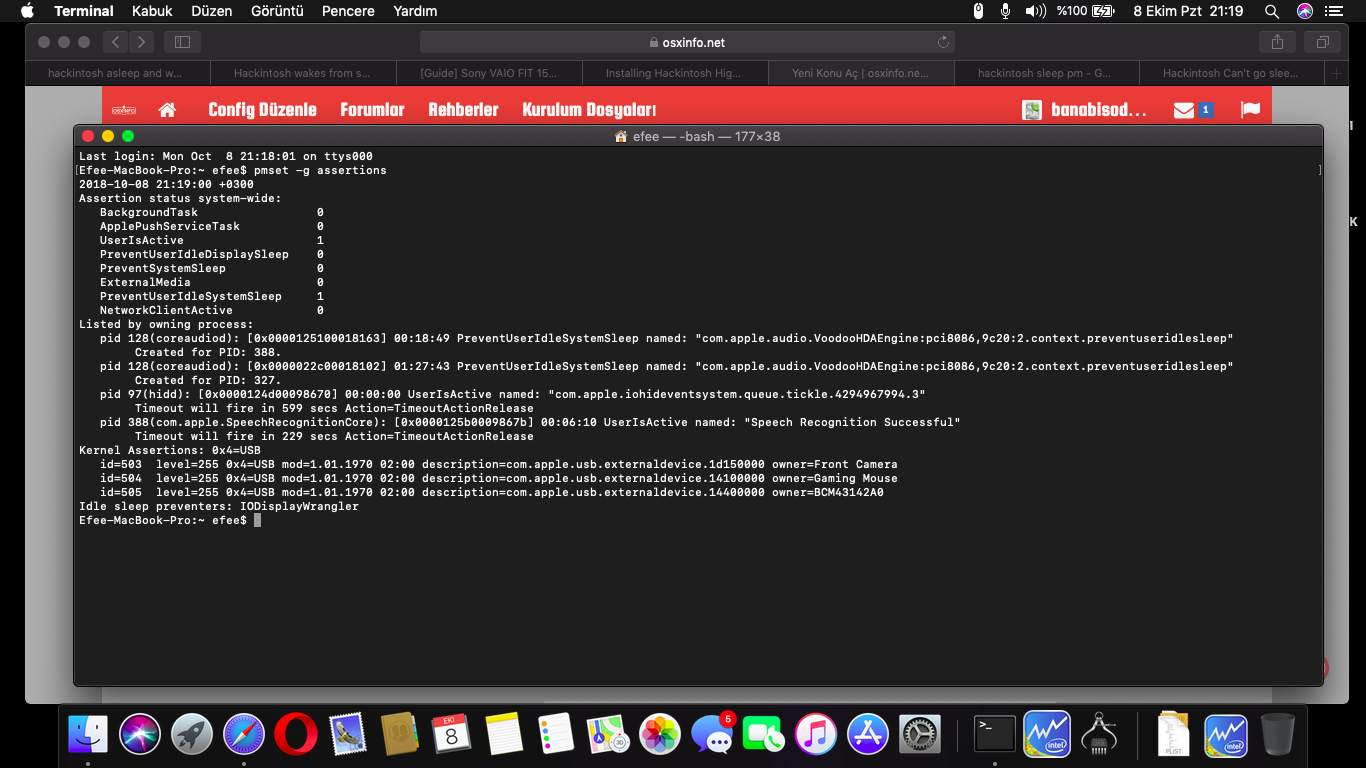Screen dimensions: 1366x768
Task: Open Intel Power Gadget from the Dock
Action: click(1047, 735)
